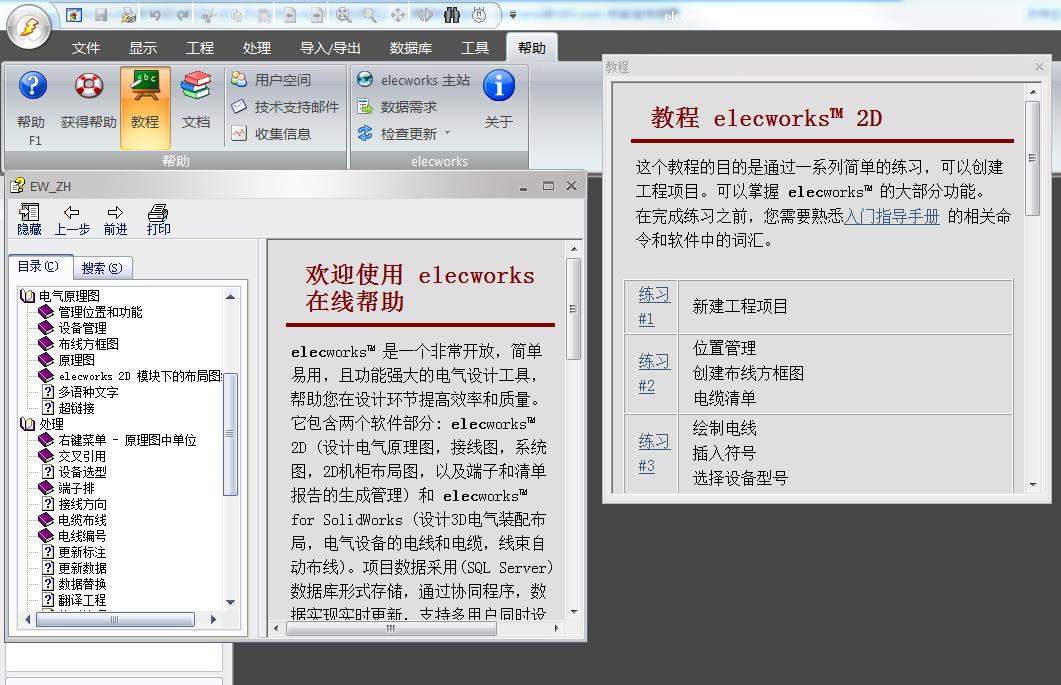Click the elecworks application orb button
The height and width of the screenshot is (685, 1061).
[29, 27]
